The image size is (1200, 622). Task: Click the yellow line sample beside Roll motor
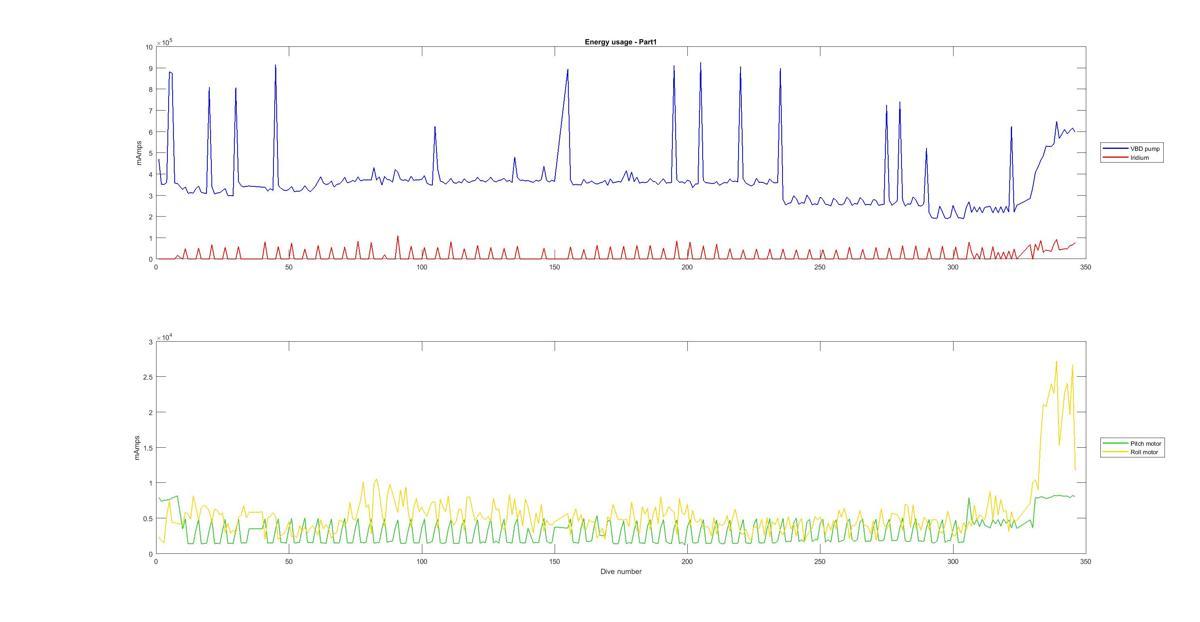point(1115,452)
